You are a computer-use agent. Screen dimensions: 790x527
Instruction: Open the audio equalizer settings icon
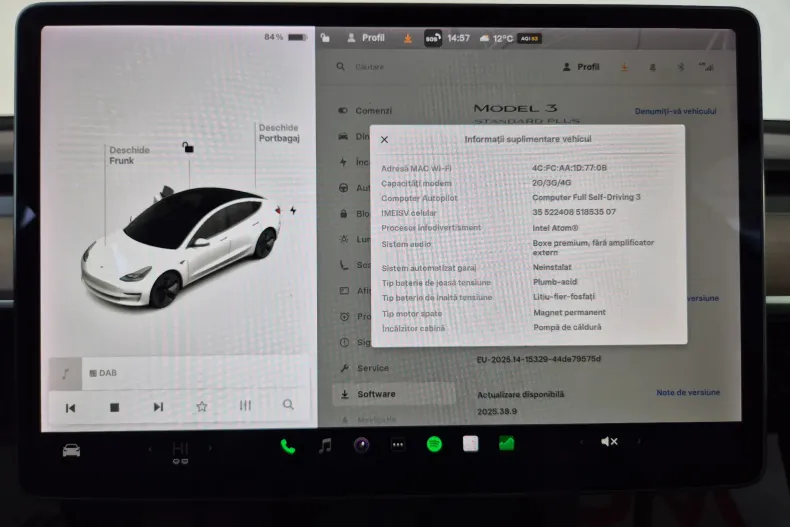pos(245,405)
